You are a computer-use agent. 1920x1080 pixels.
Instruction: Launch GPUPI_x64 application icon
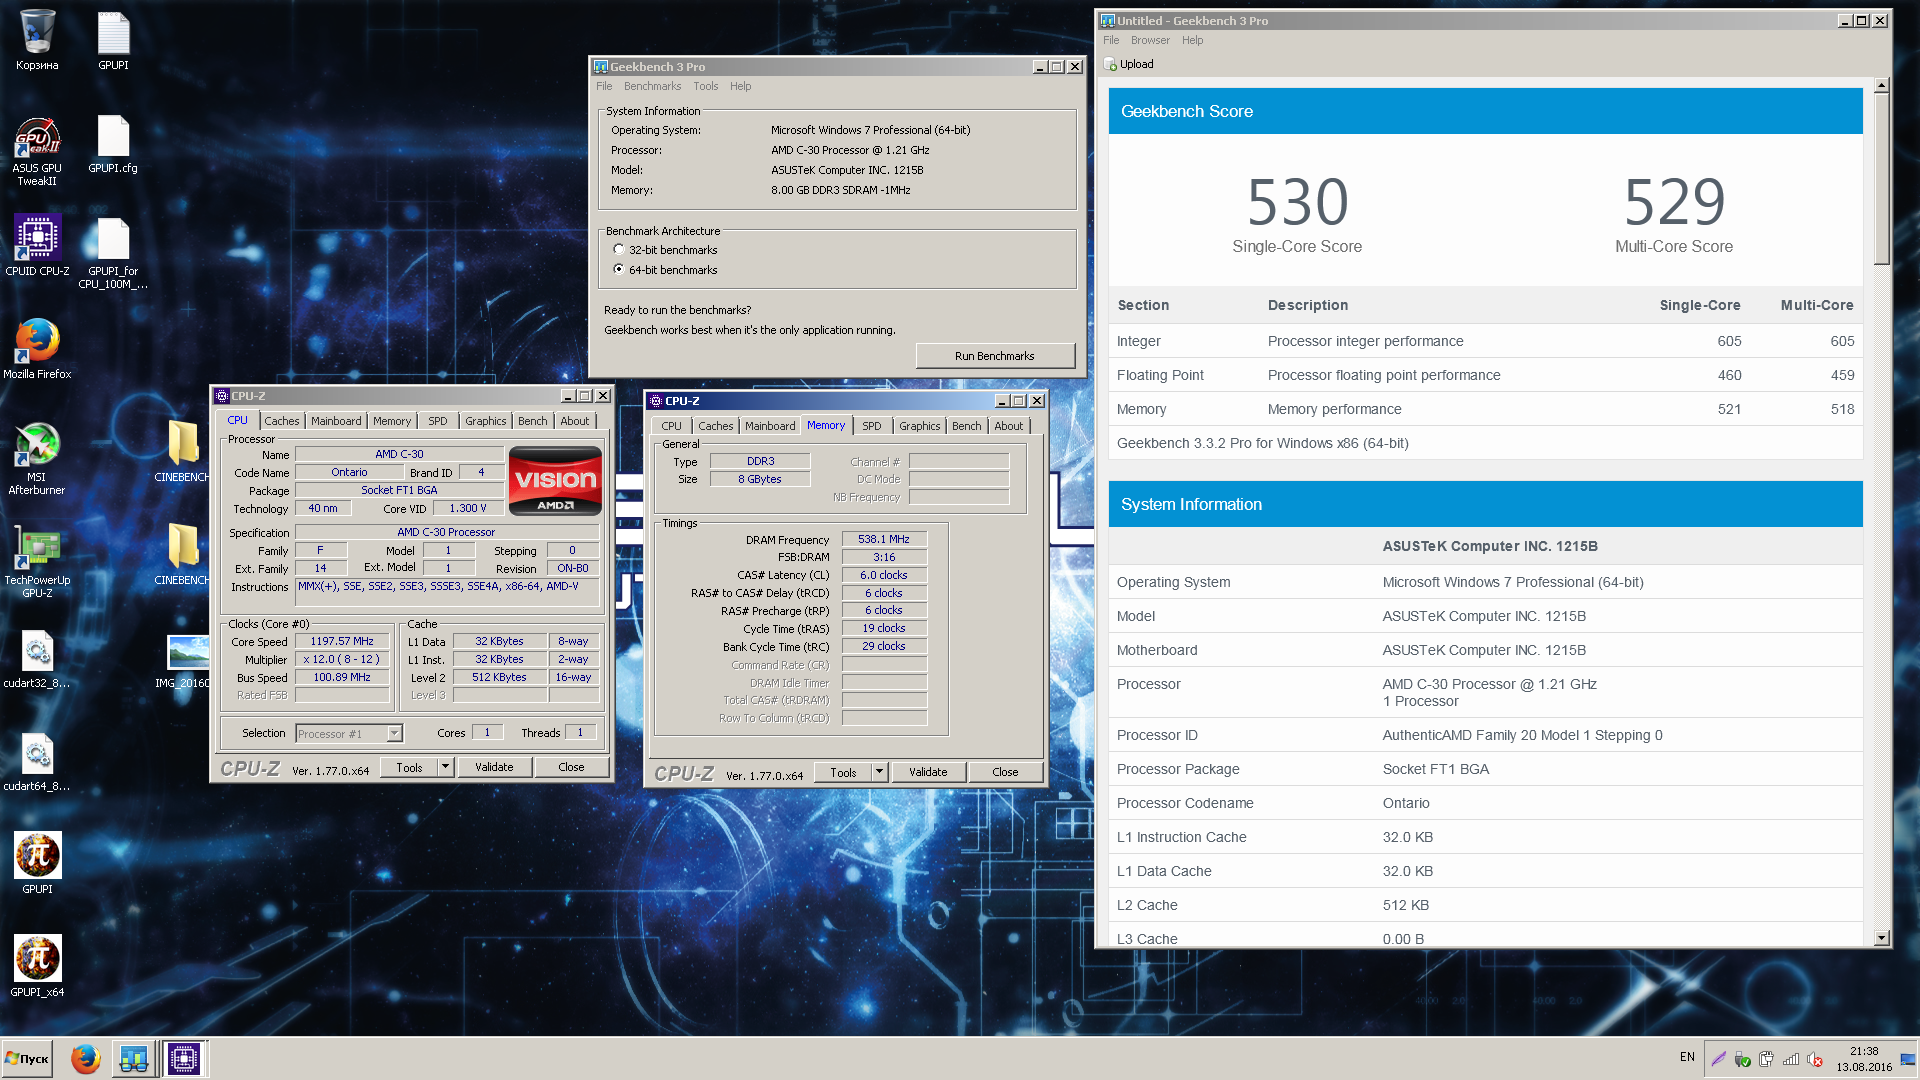coord(37,965)
